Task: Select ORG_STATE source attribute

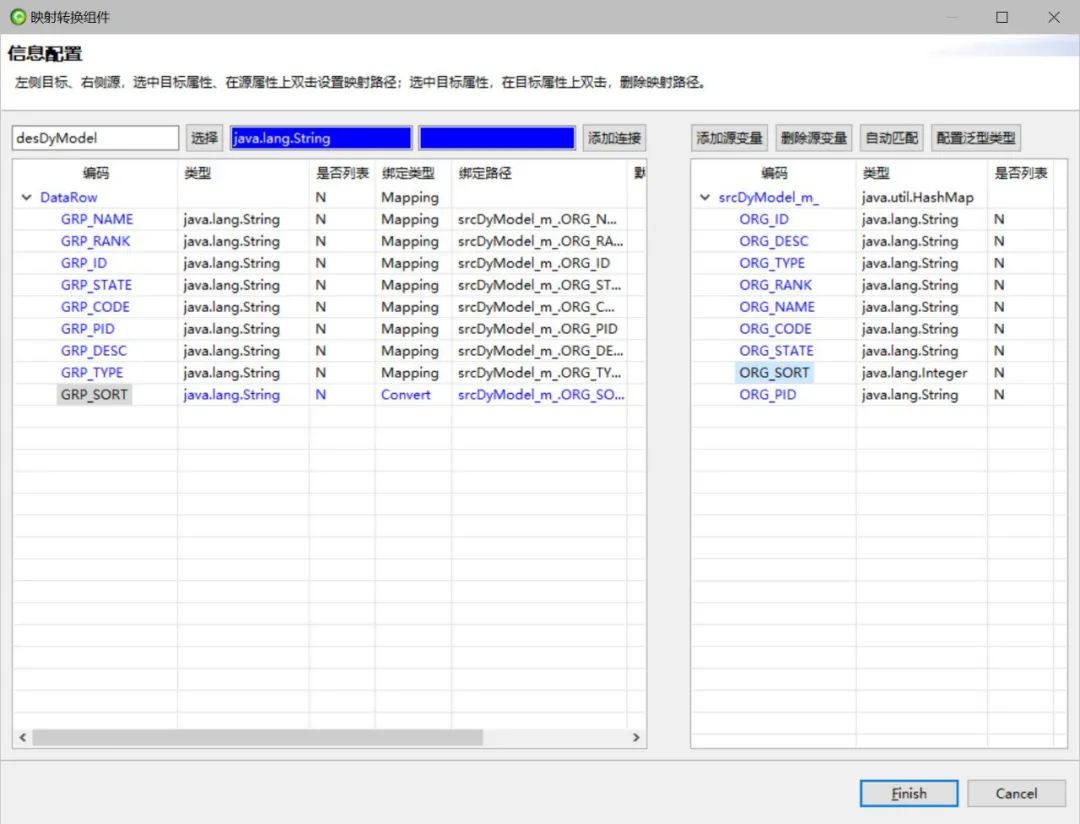Action: point(776,351)
